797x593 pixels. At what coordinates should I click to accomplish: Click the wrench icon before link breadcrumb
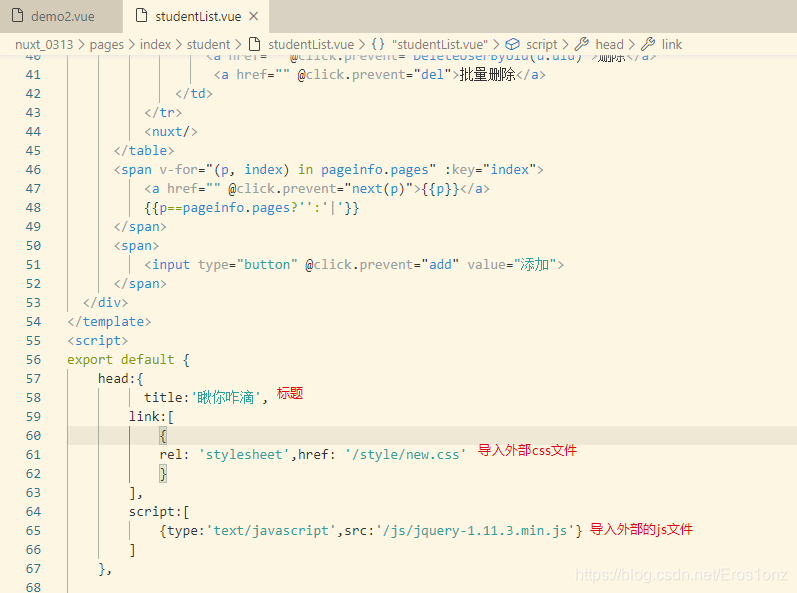point(648,44)
